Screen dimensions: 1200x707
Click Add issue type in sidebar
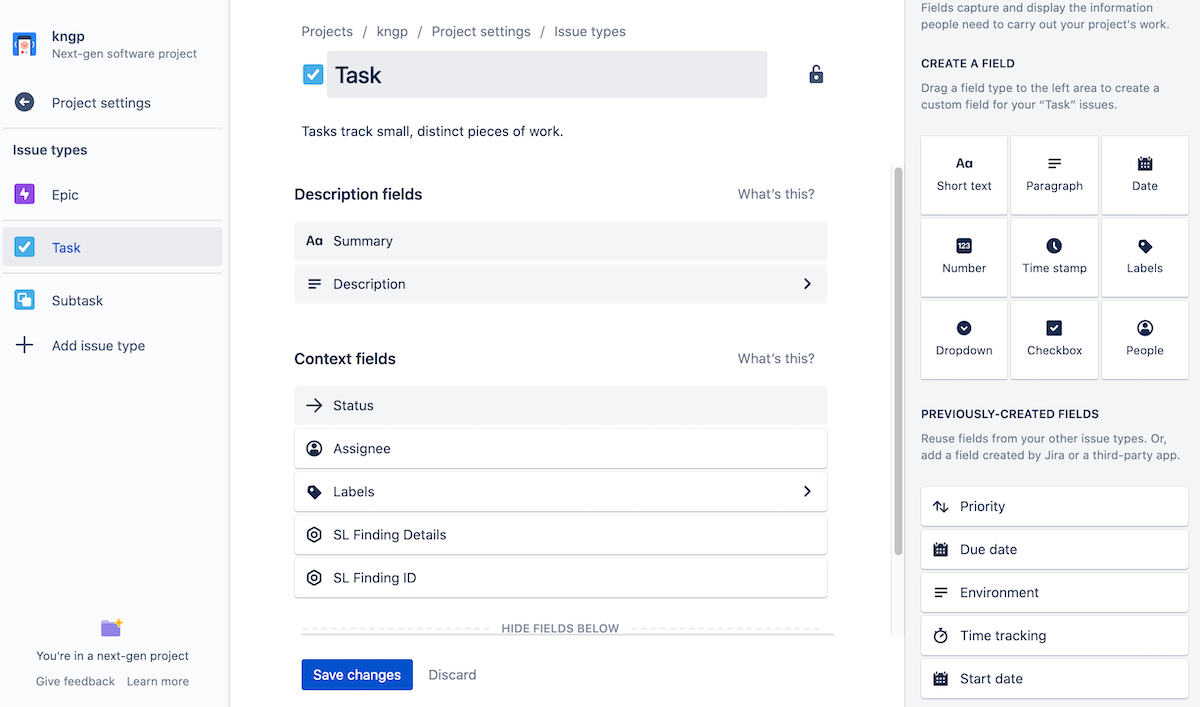pos(112,345)
